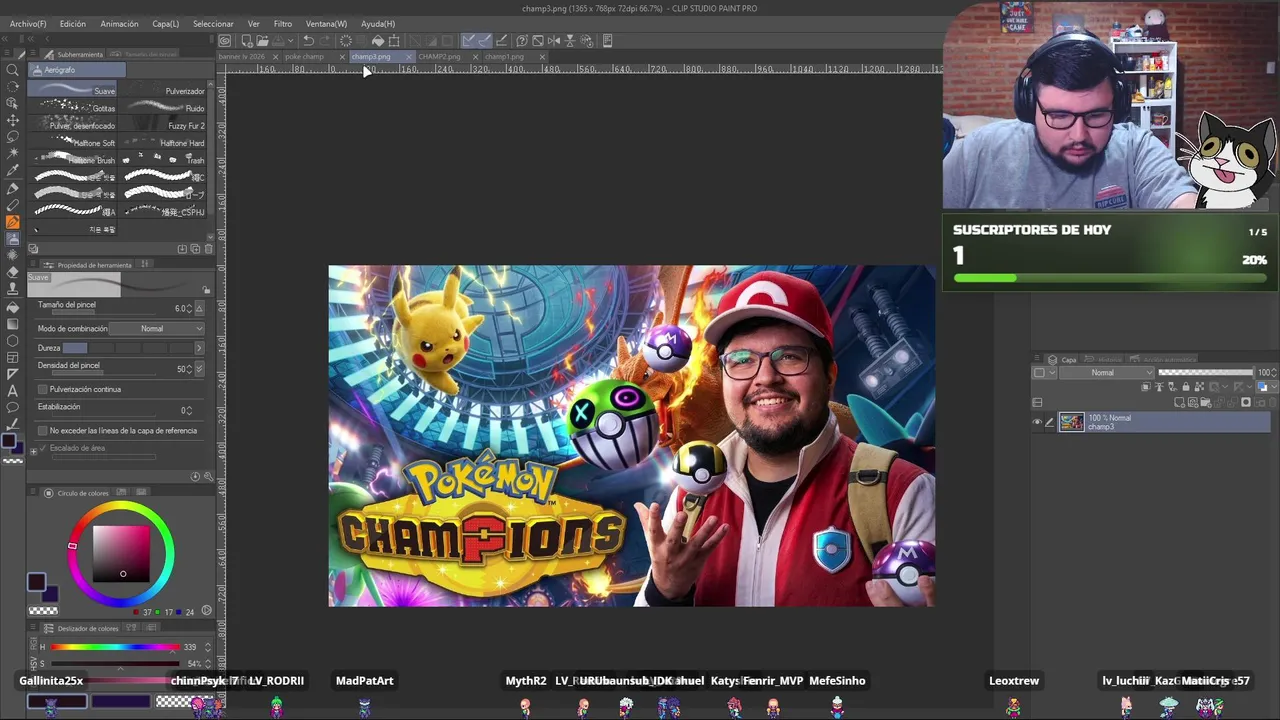Create a new canvas from toolbar
This screenshot has height=720, width=1280.
tap(246, 41)
